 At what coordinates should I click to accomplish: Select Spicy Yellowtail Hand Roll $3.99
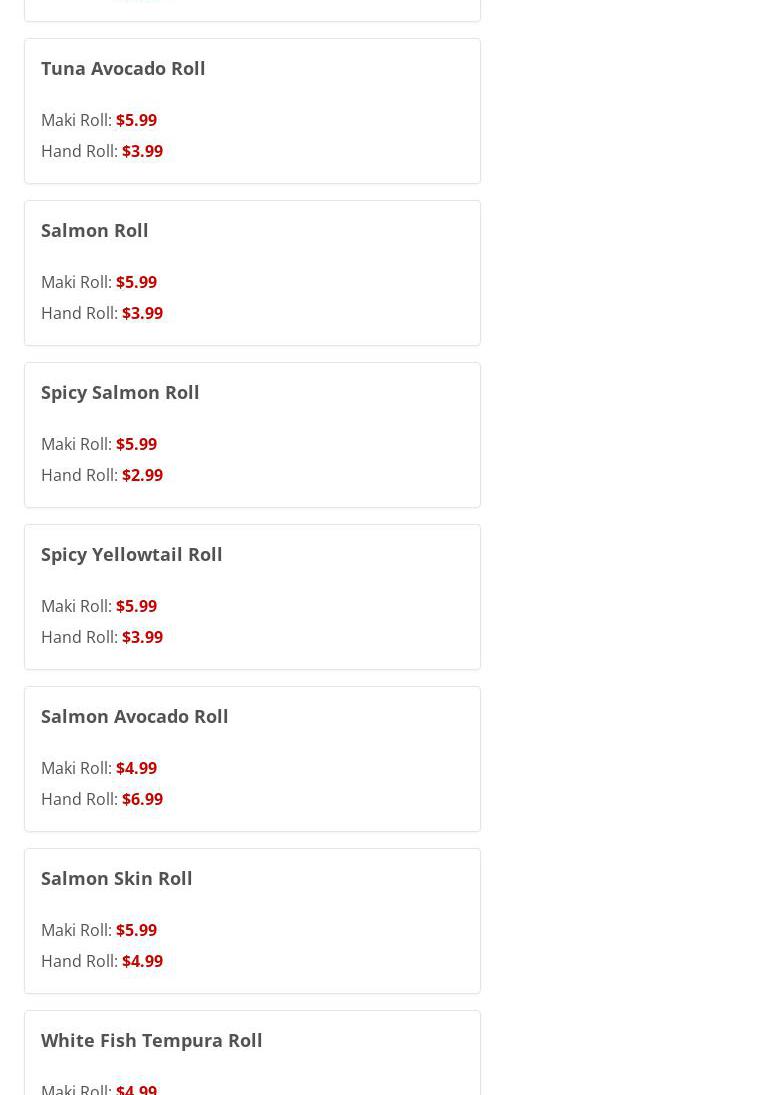click(142, 637)
